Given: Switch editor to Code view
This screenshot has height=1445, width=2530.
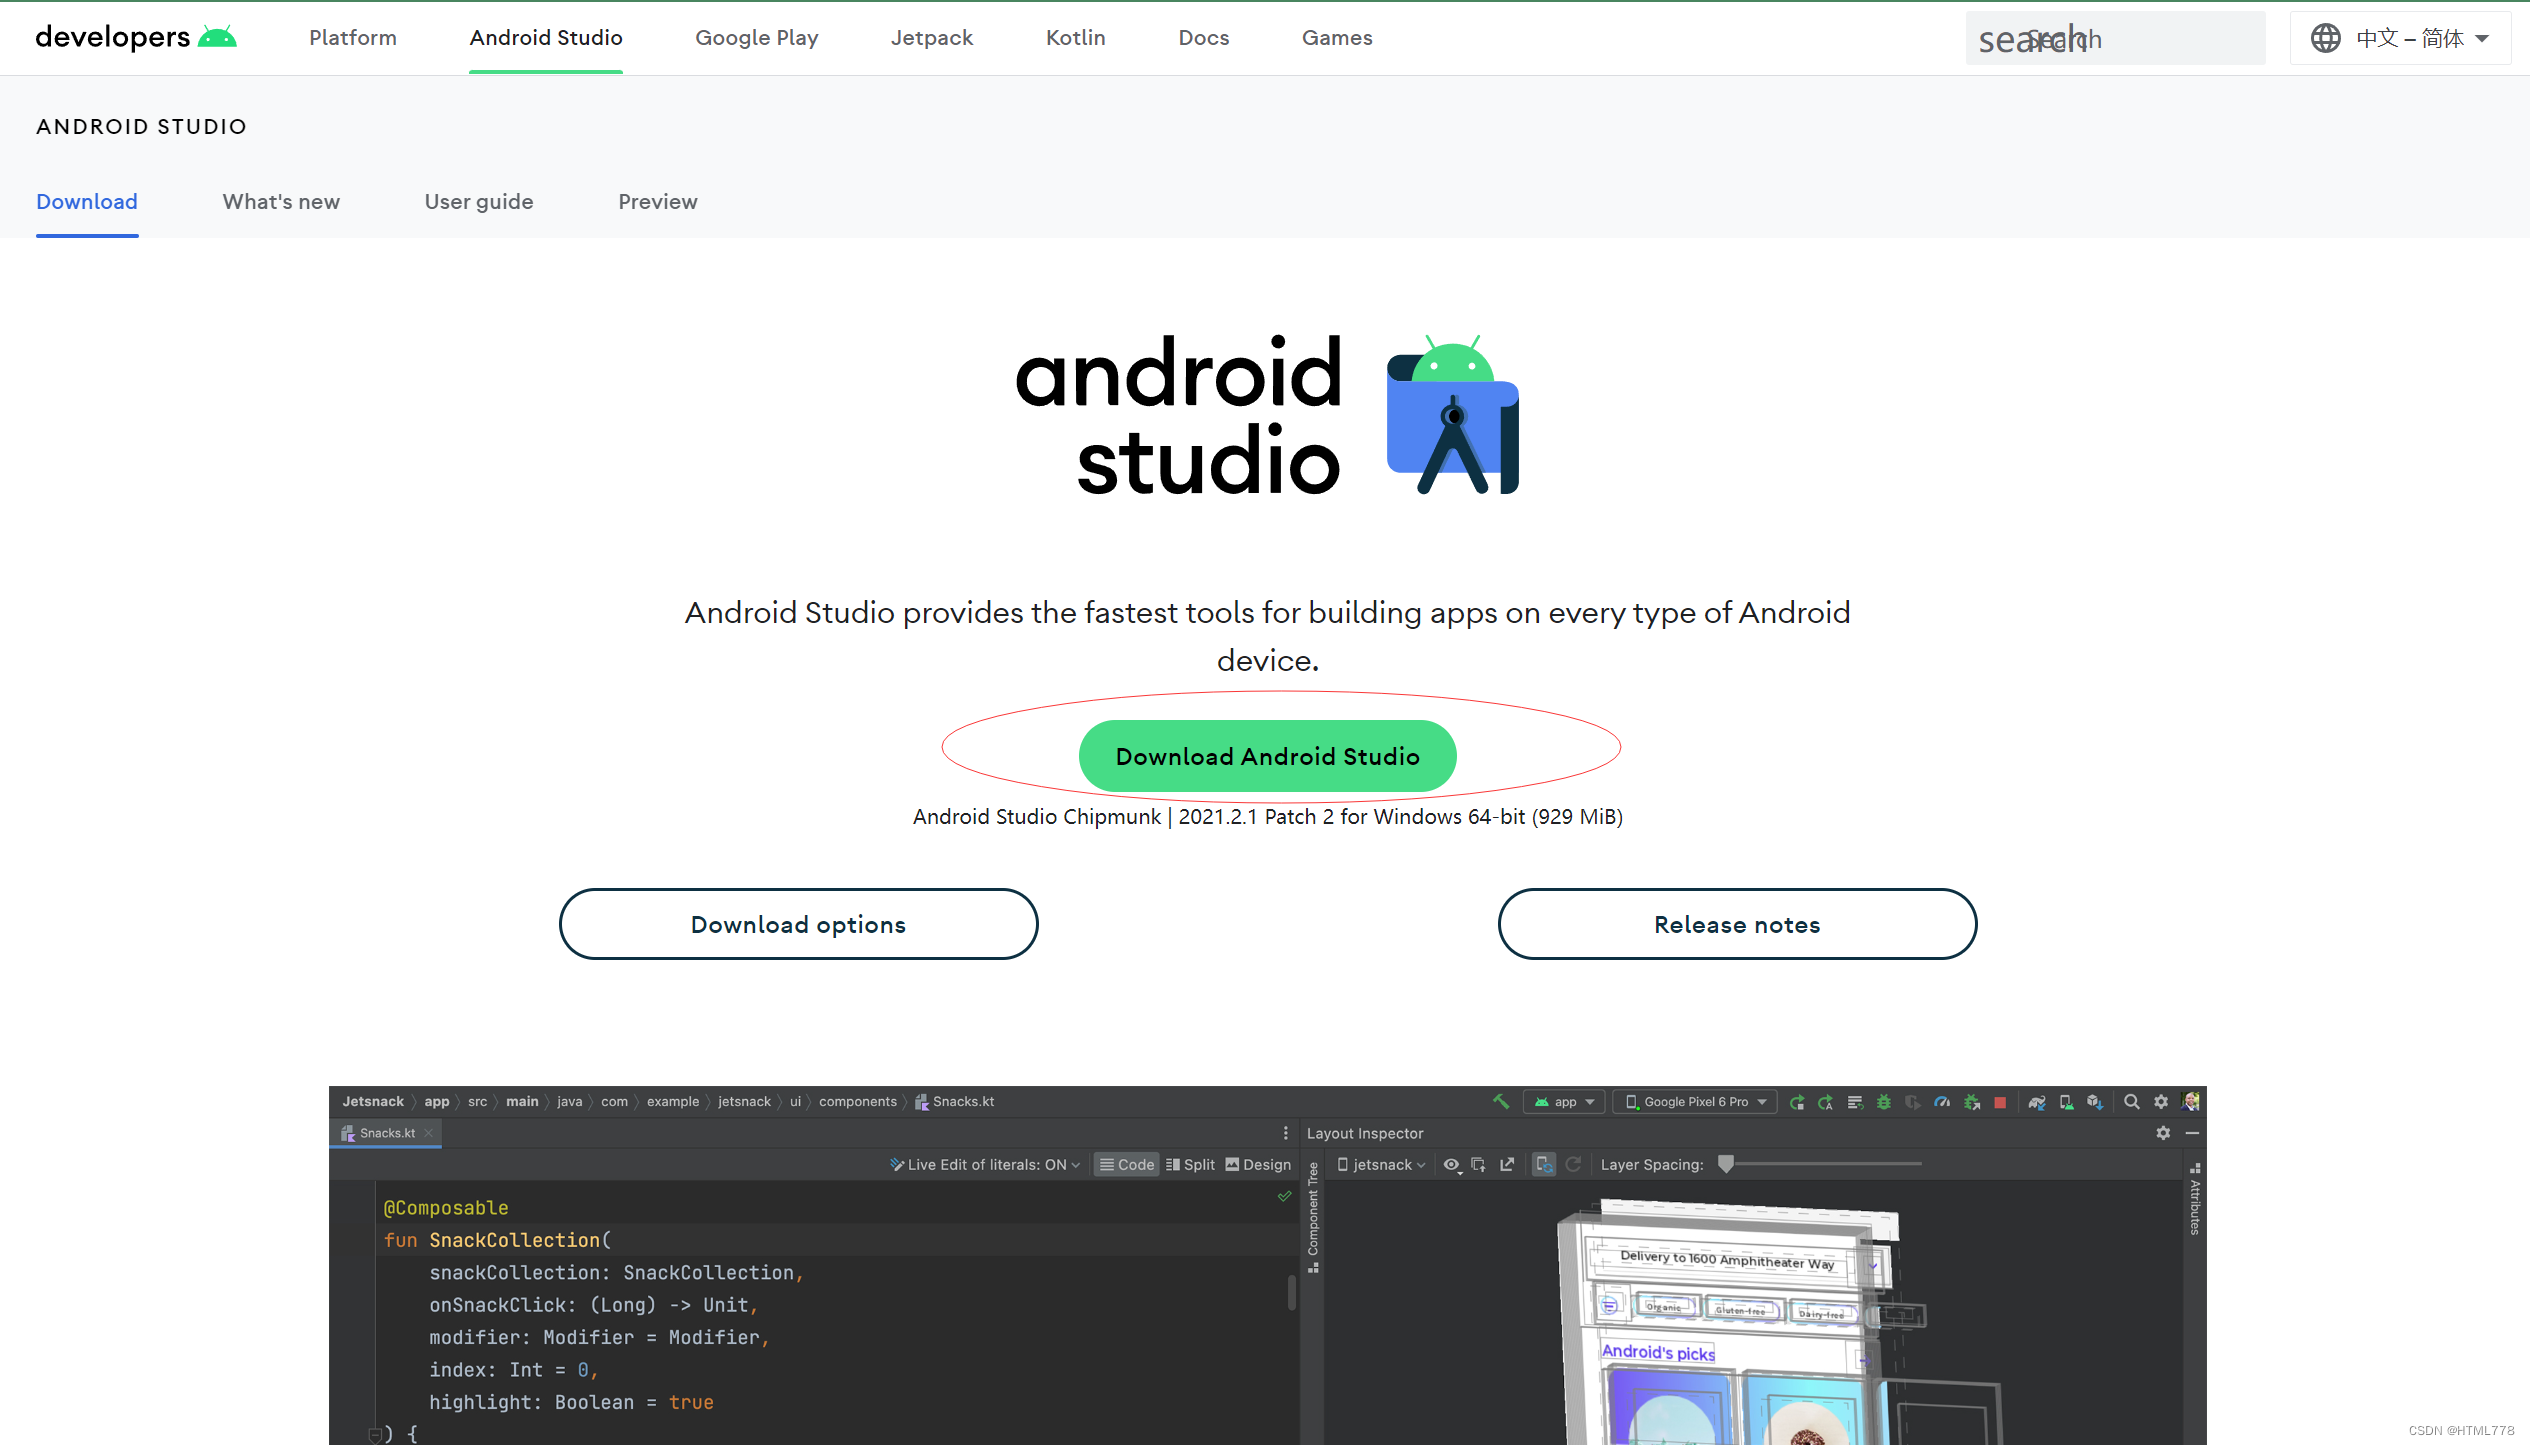Looking at the screenshot, I should [x=1126, y=1164].
